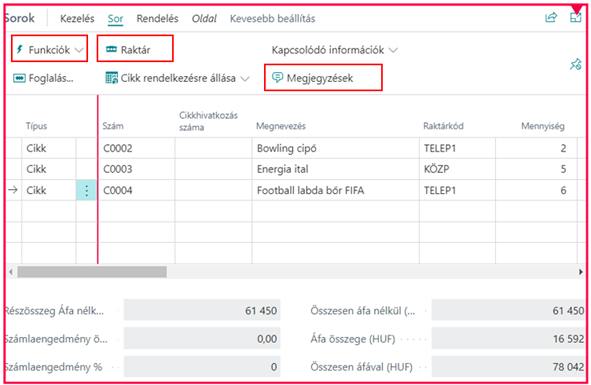
Task: Click Cikk type cell in C0004 row
Action: click(49, 190)
